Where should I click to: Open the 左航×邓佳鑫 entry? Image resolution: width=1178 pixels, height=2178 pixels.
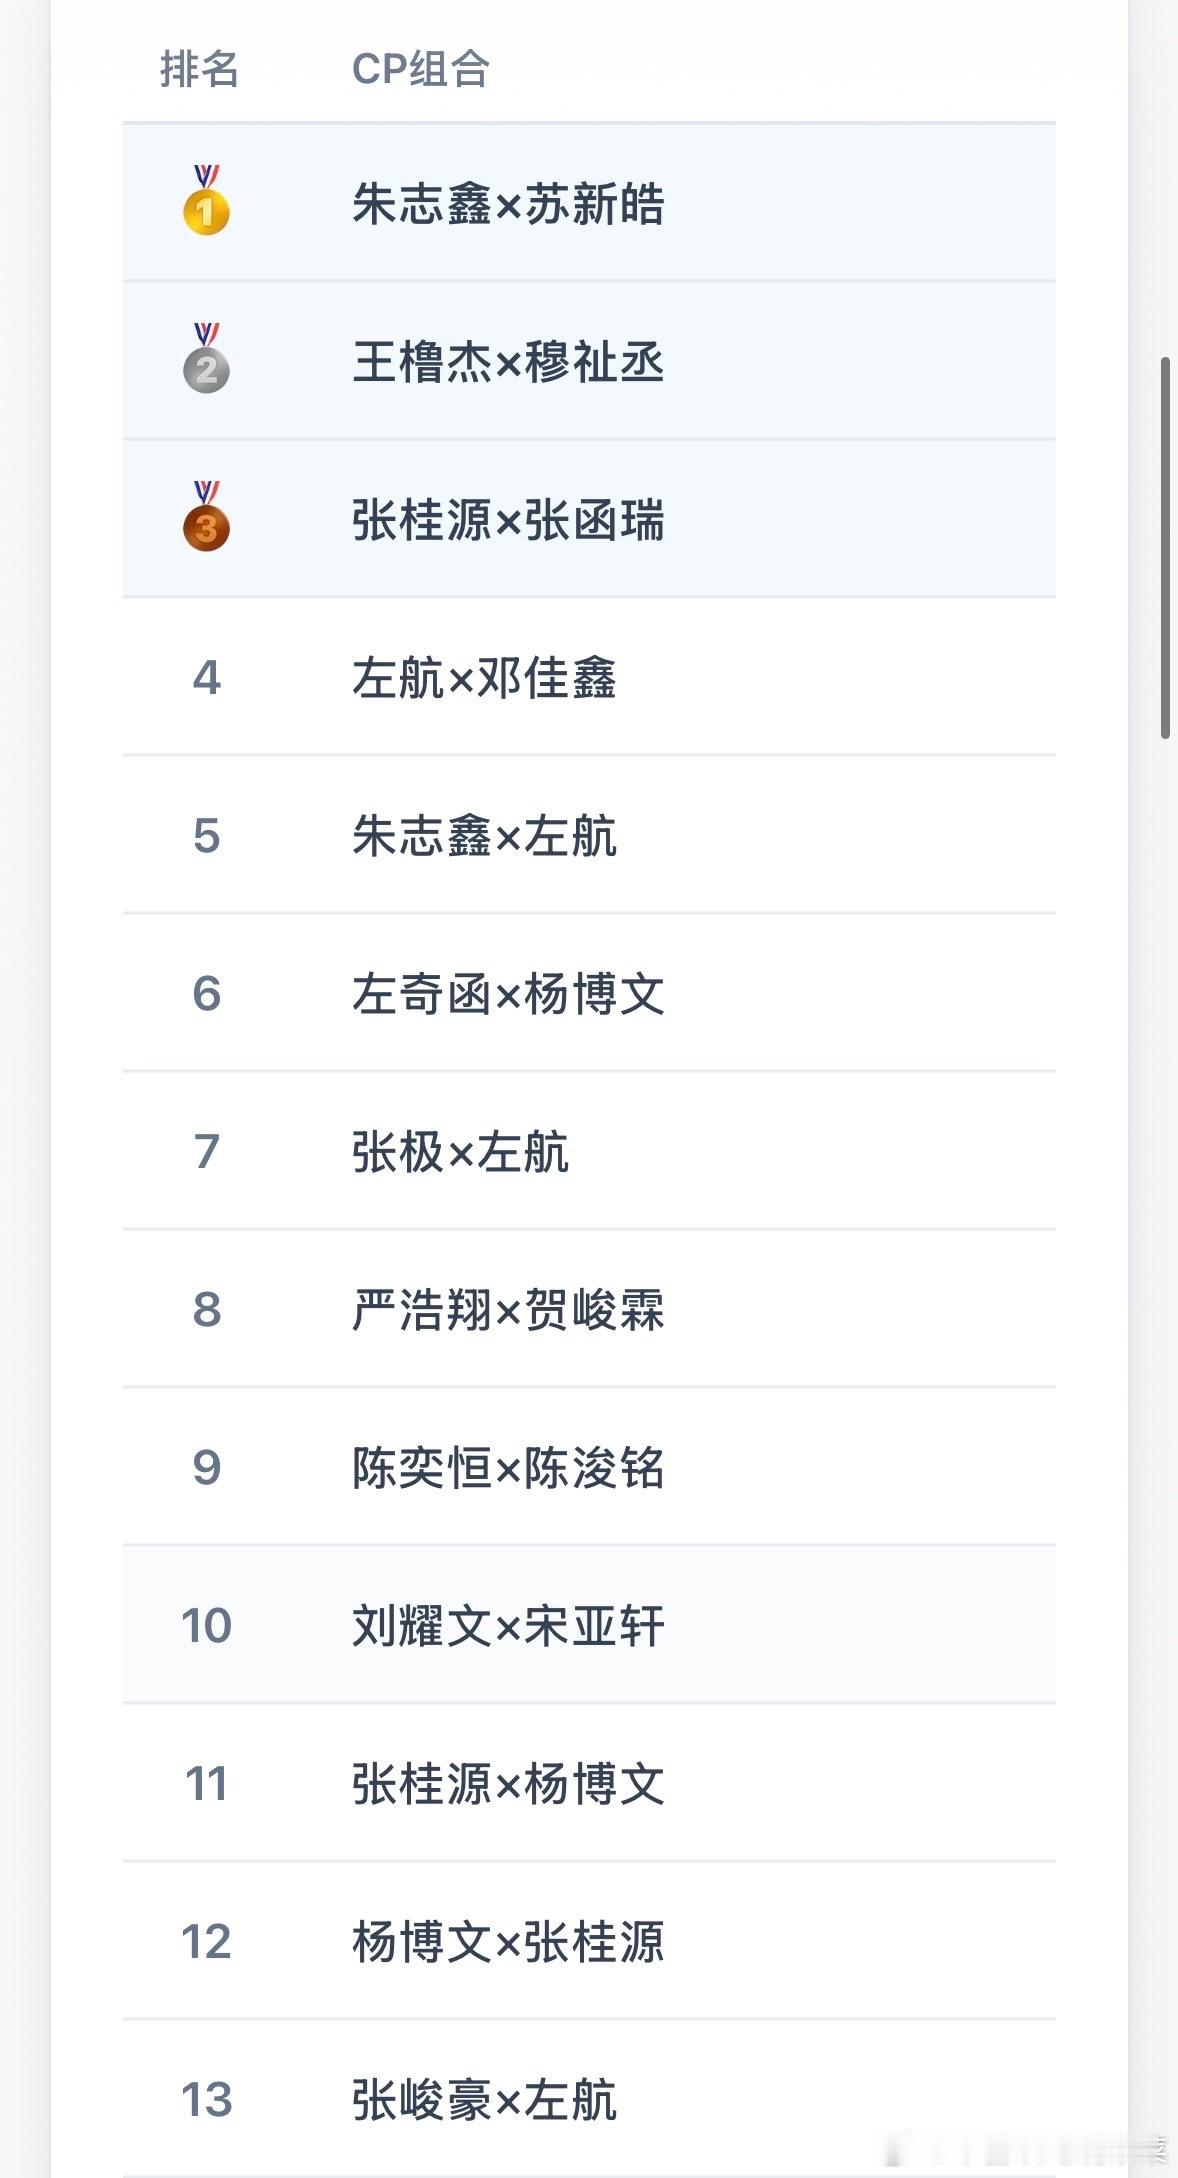pos(589,677)
